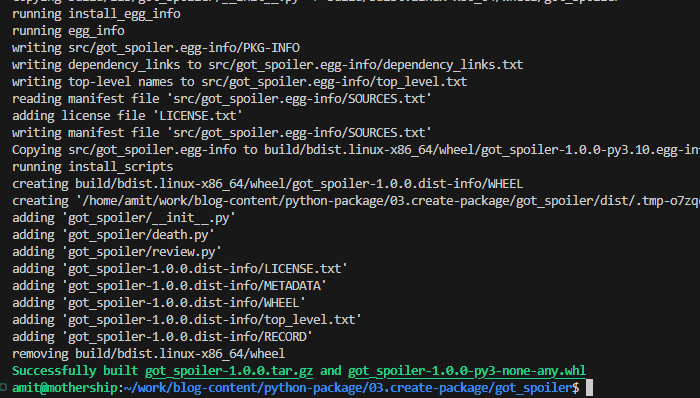Click the dist-info/LICENSE.txt line

click(180, 269)
